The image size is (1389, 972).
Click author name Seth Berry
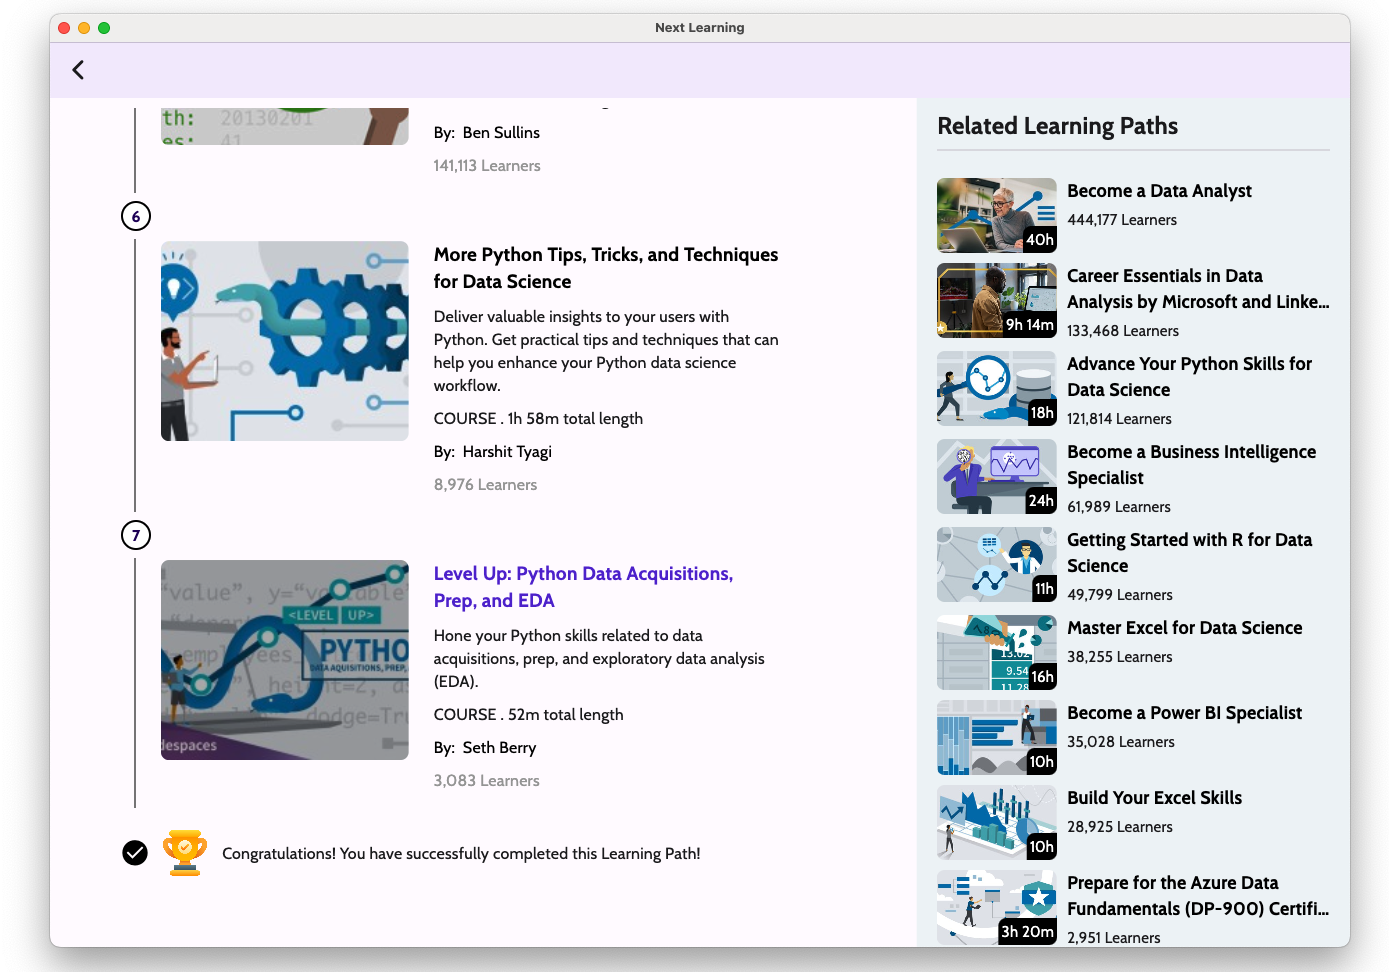[x=499, y=748]
